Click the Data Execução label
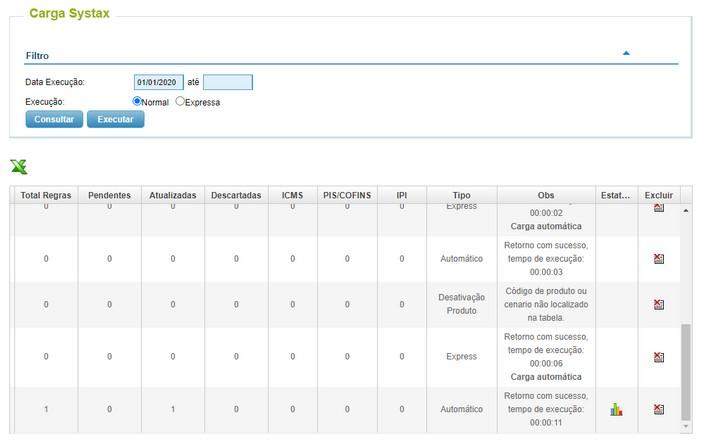 (55, 82)
